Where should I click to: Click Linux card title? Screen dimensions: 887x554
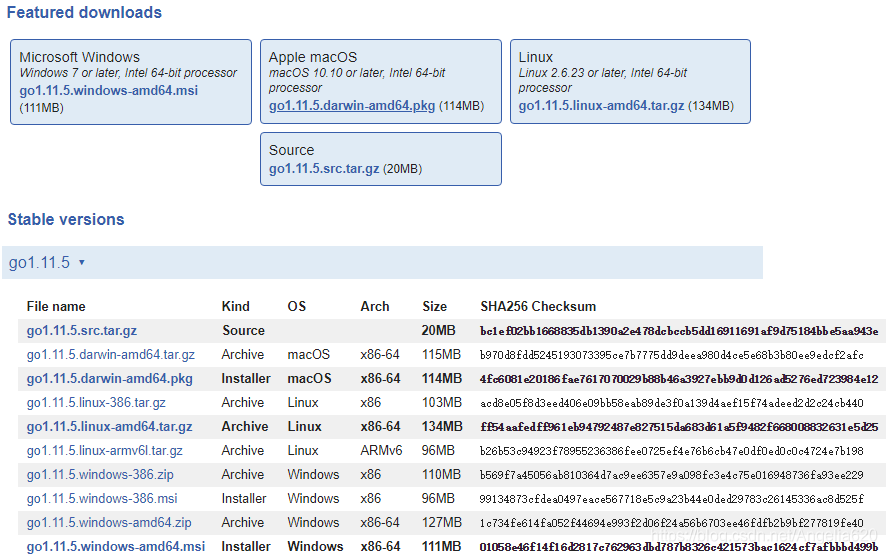pyautogui.click(x=536, y=57)
